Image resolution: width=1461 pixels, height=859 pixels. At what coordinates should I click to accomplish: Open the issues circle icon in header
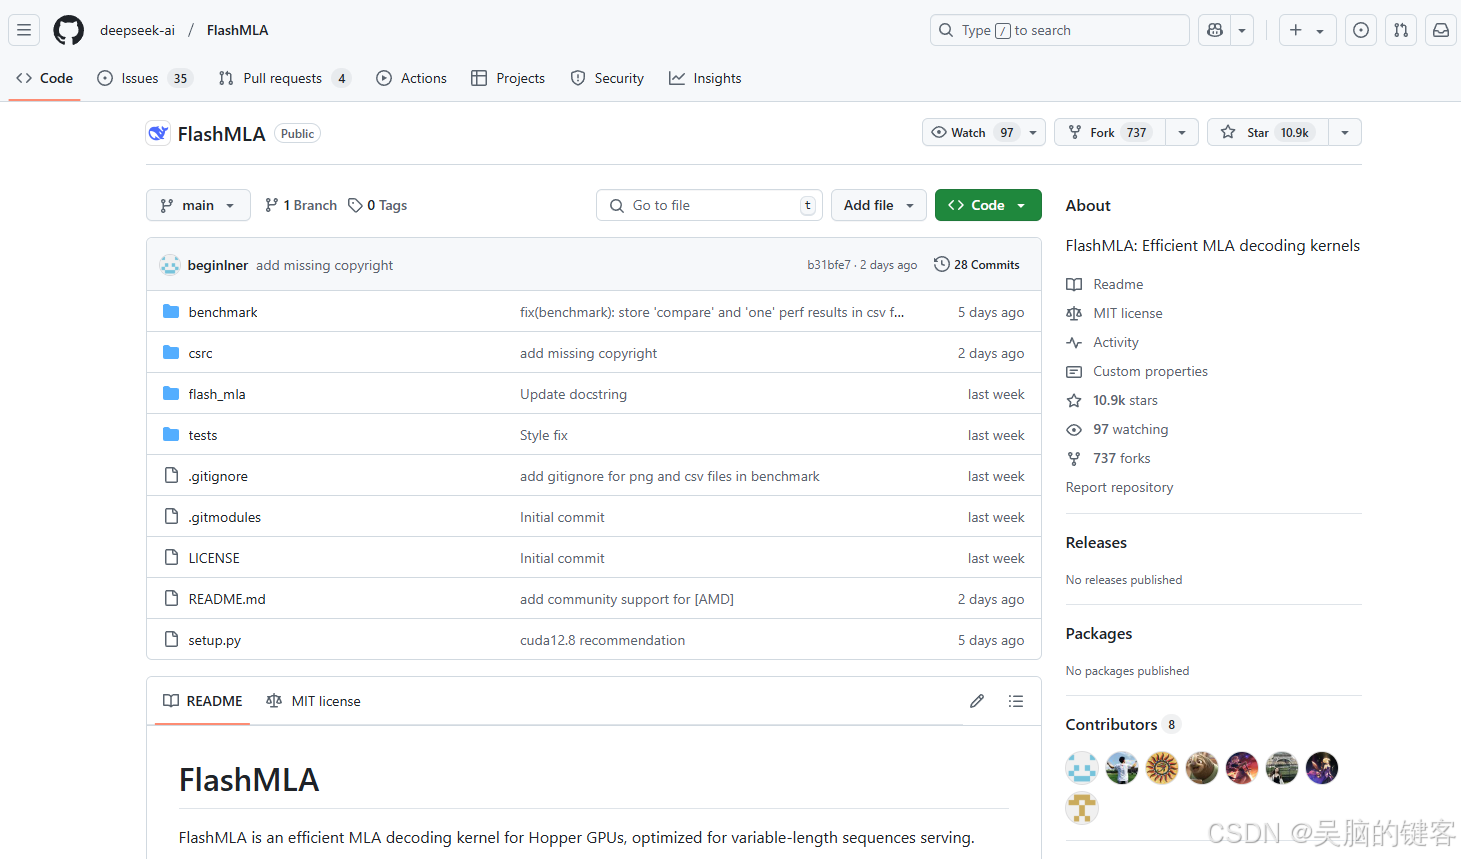point(1361,30)
